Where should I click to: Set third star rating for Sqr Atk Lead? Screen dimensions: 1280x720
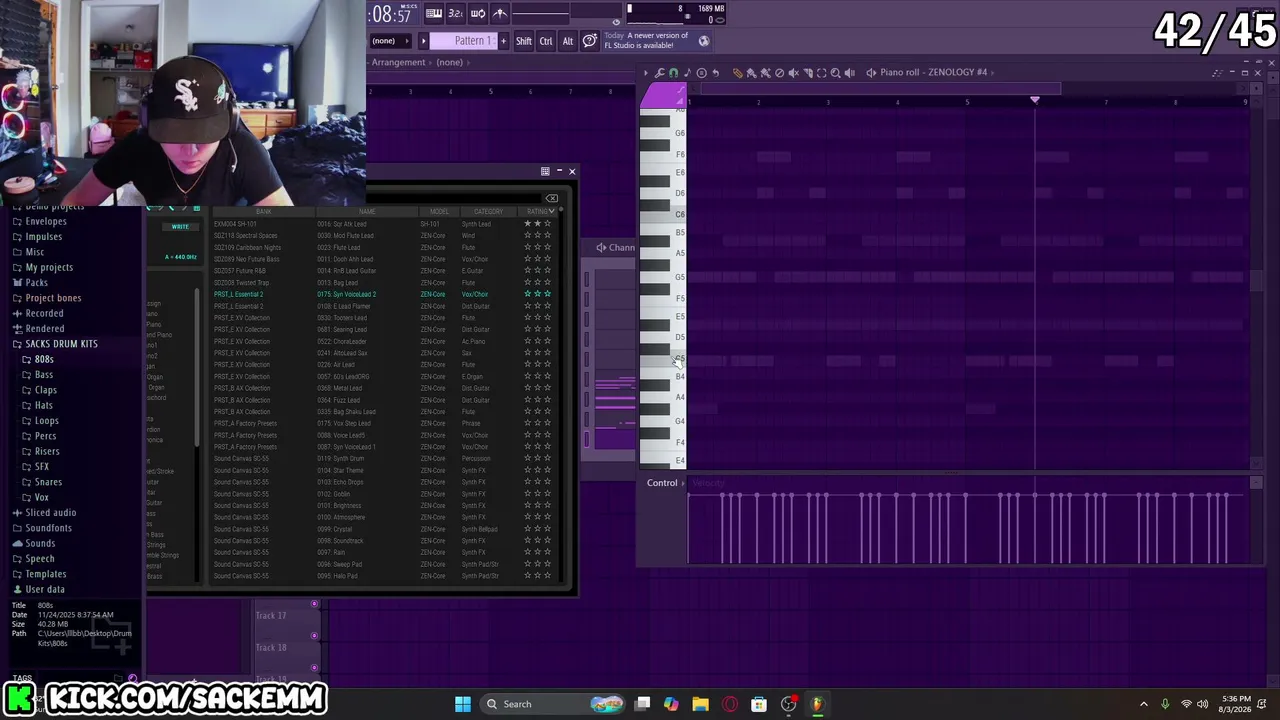547,224
